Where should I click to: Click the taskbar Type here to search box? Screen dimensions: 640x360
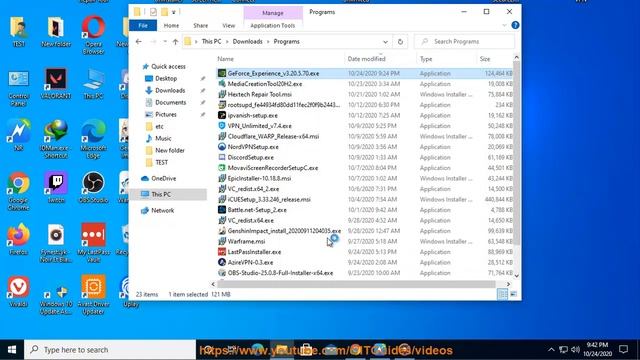(110, 350)
